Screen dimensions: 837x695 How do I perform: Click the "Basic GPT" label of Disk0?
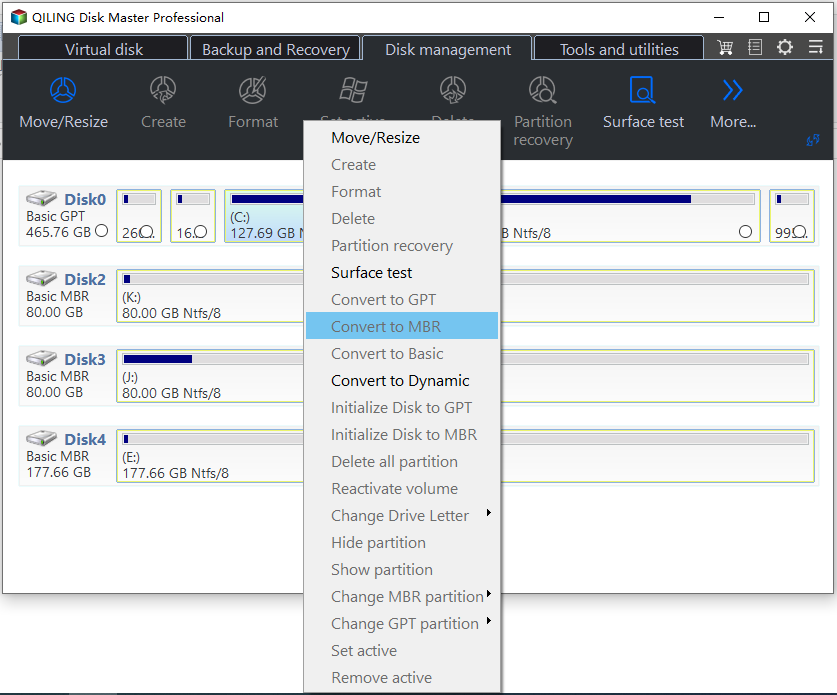click(56, 216)
